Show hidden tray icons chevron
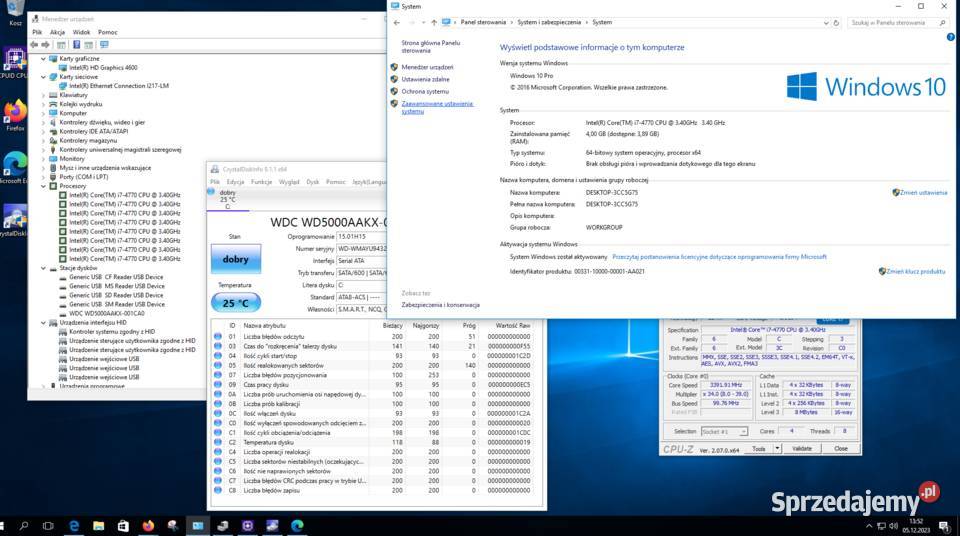Image resolution: width=960 pixels, height=536 pixels. 869,526
